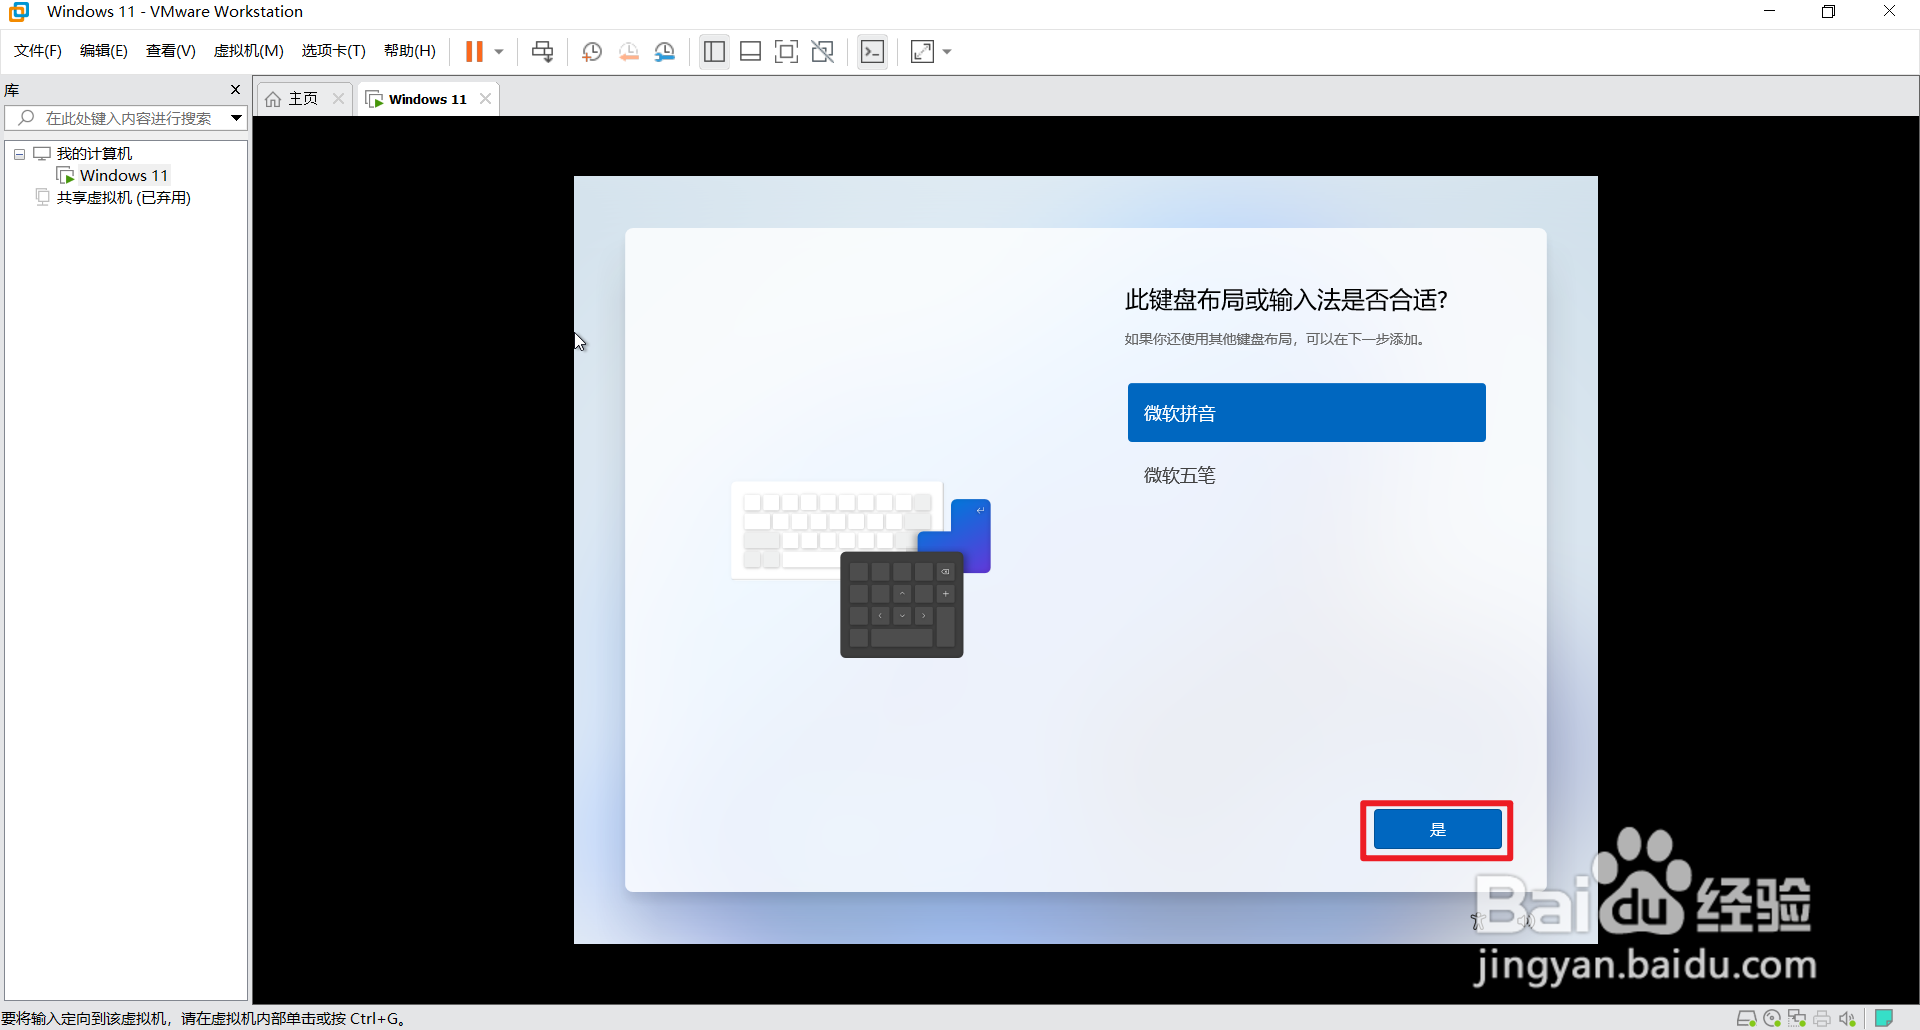Open the 虚拟机(M) menu
Screen dimensions: 1920x1030
(249, 51)
